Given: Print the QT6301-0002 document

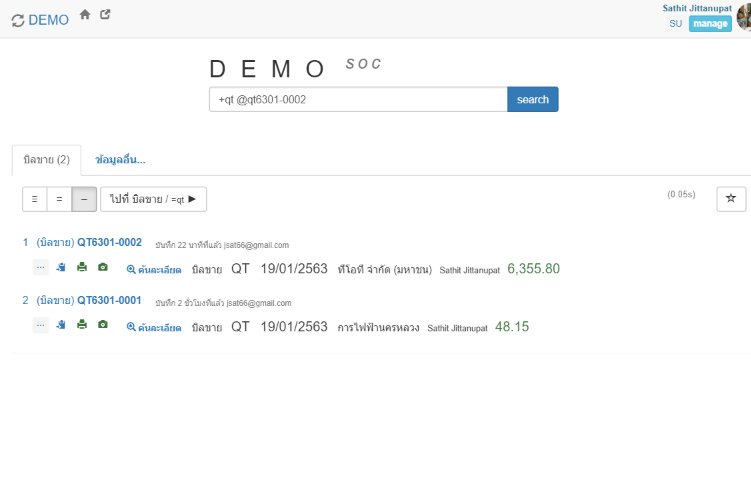Looking at the screenshot, I should tap(82, 268).
